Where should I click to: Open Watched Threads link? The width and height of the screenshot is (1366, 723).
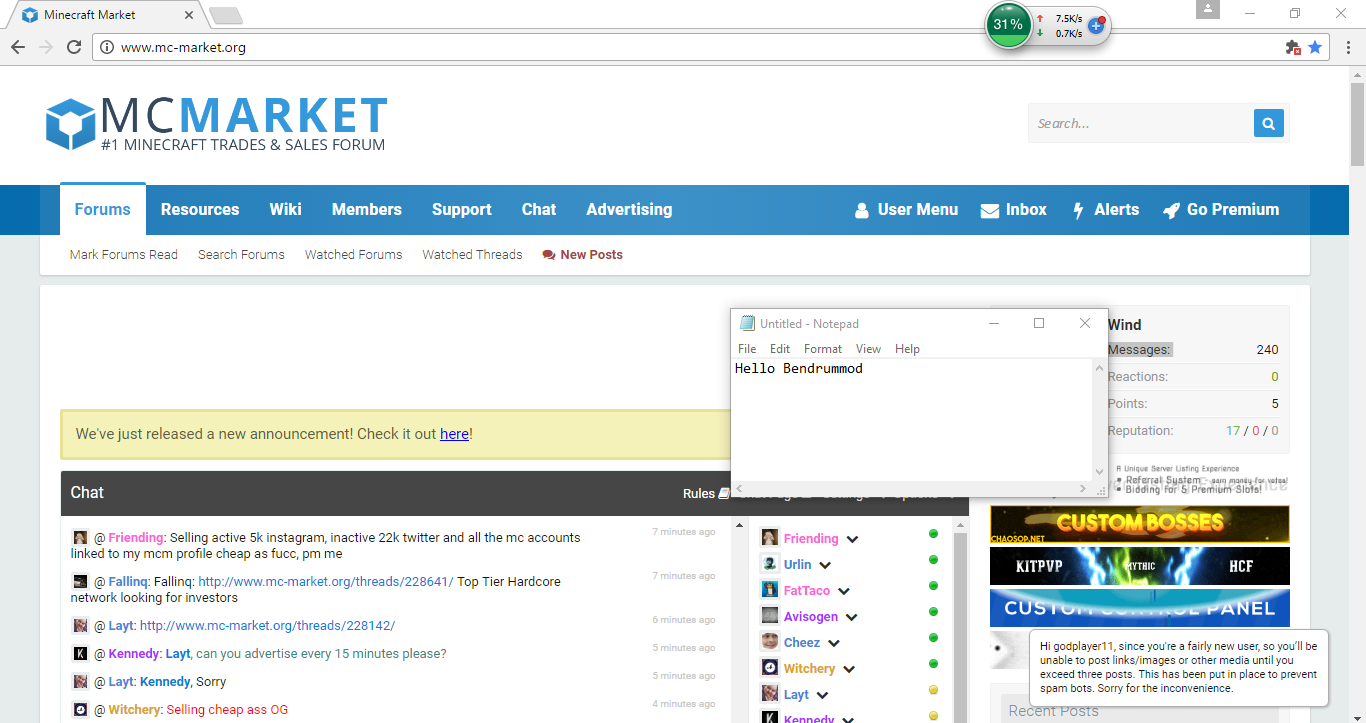pos(472,255)
